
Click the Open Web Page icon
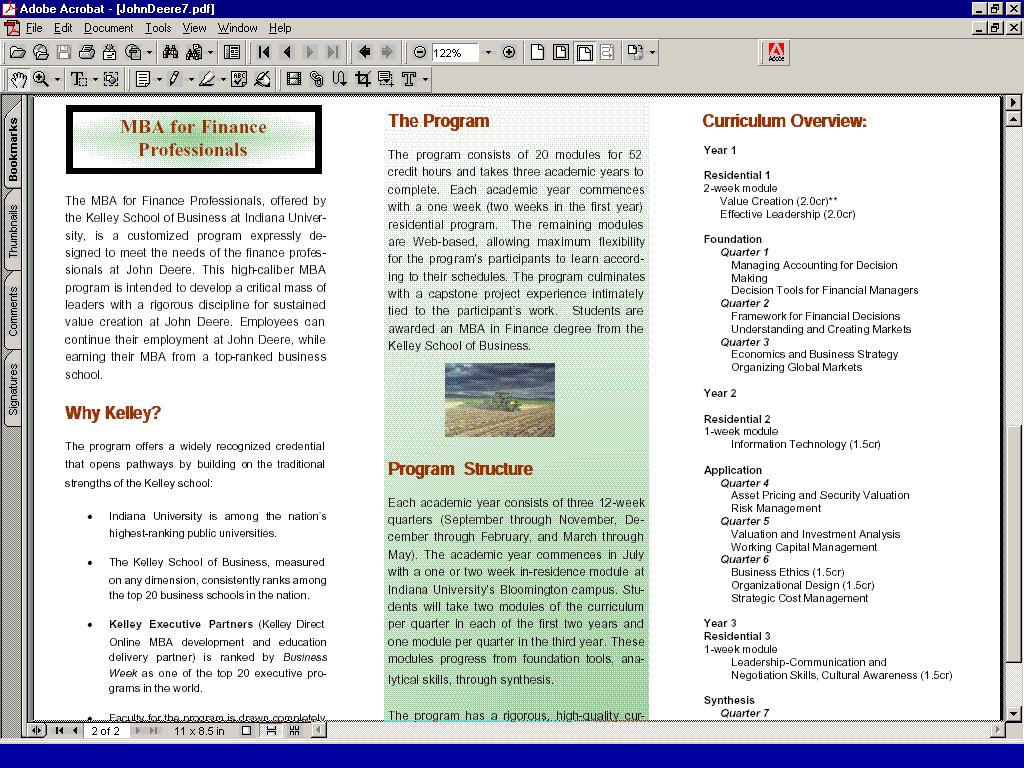coord(40,52)
